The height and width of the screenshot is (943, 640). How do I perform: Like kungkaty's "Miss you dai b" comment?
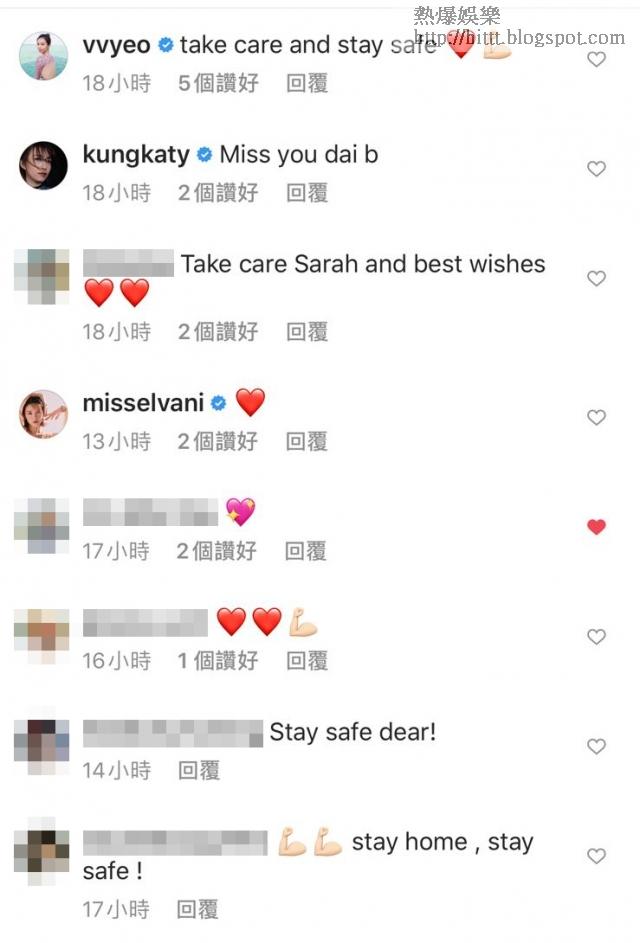coord(596,169)
